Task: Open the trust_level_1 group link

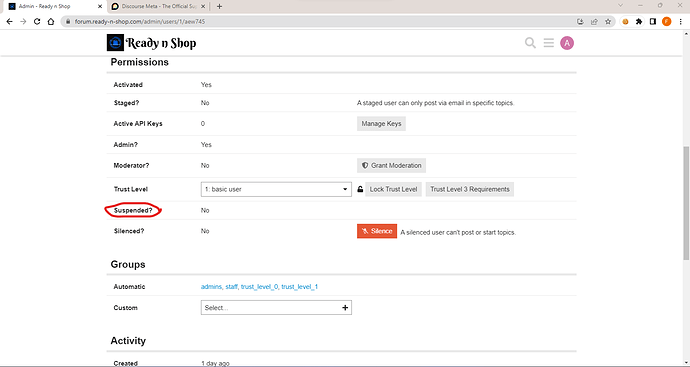Action: (x=300, y=286)
